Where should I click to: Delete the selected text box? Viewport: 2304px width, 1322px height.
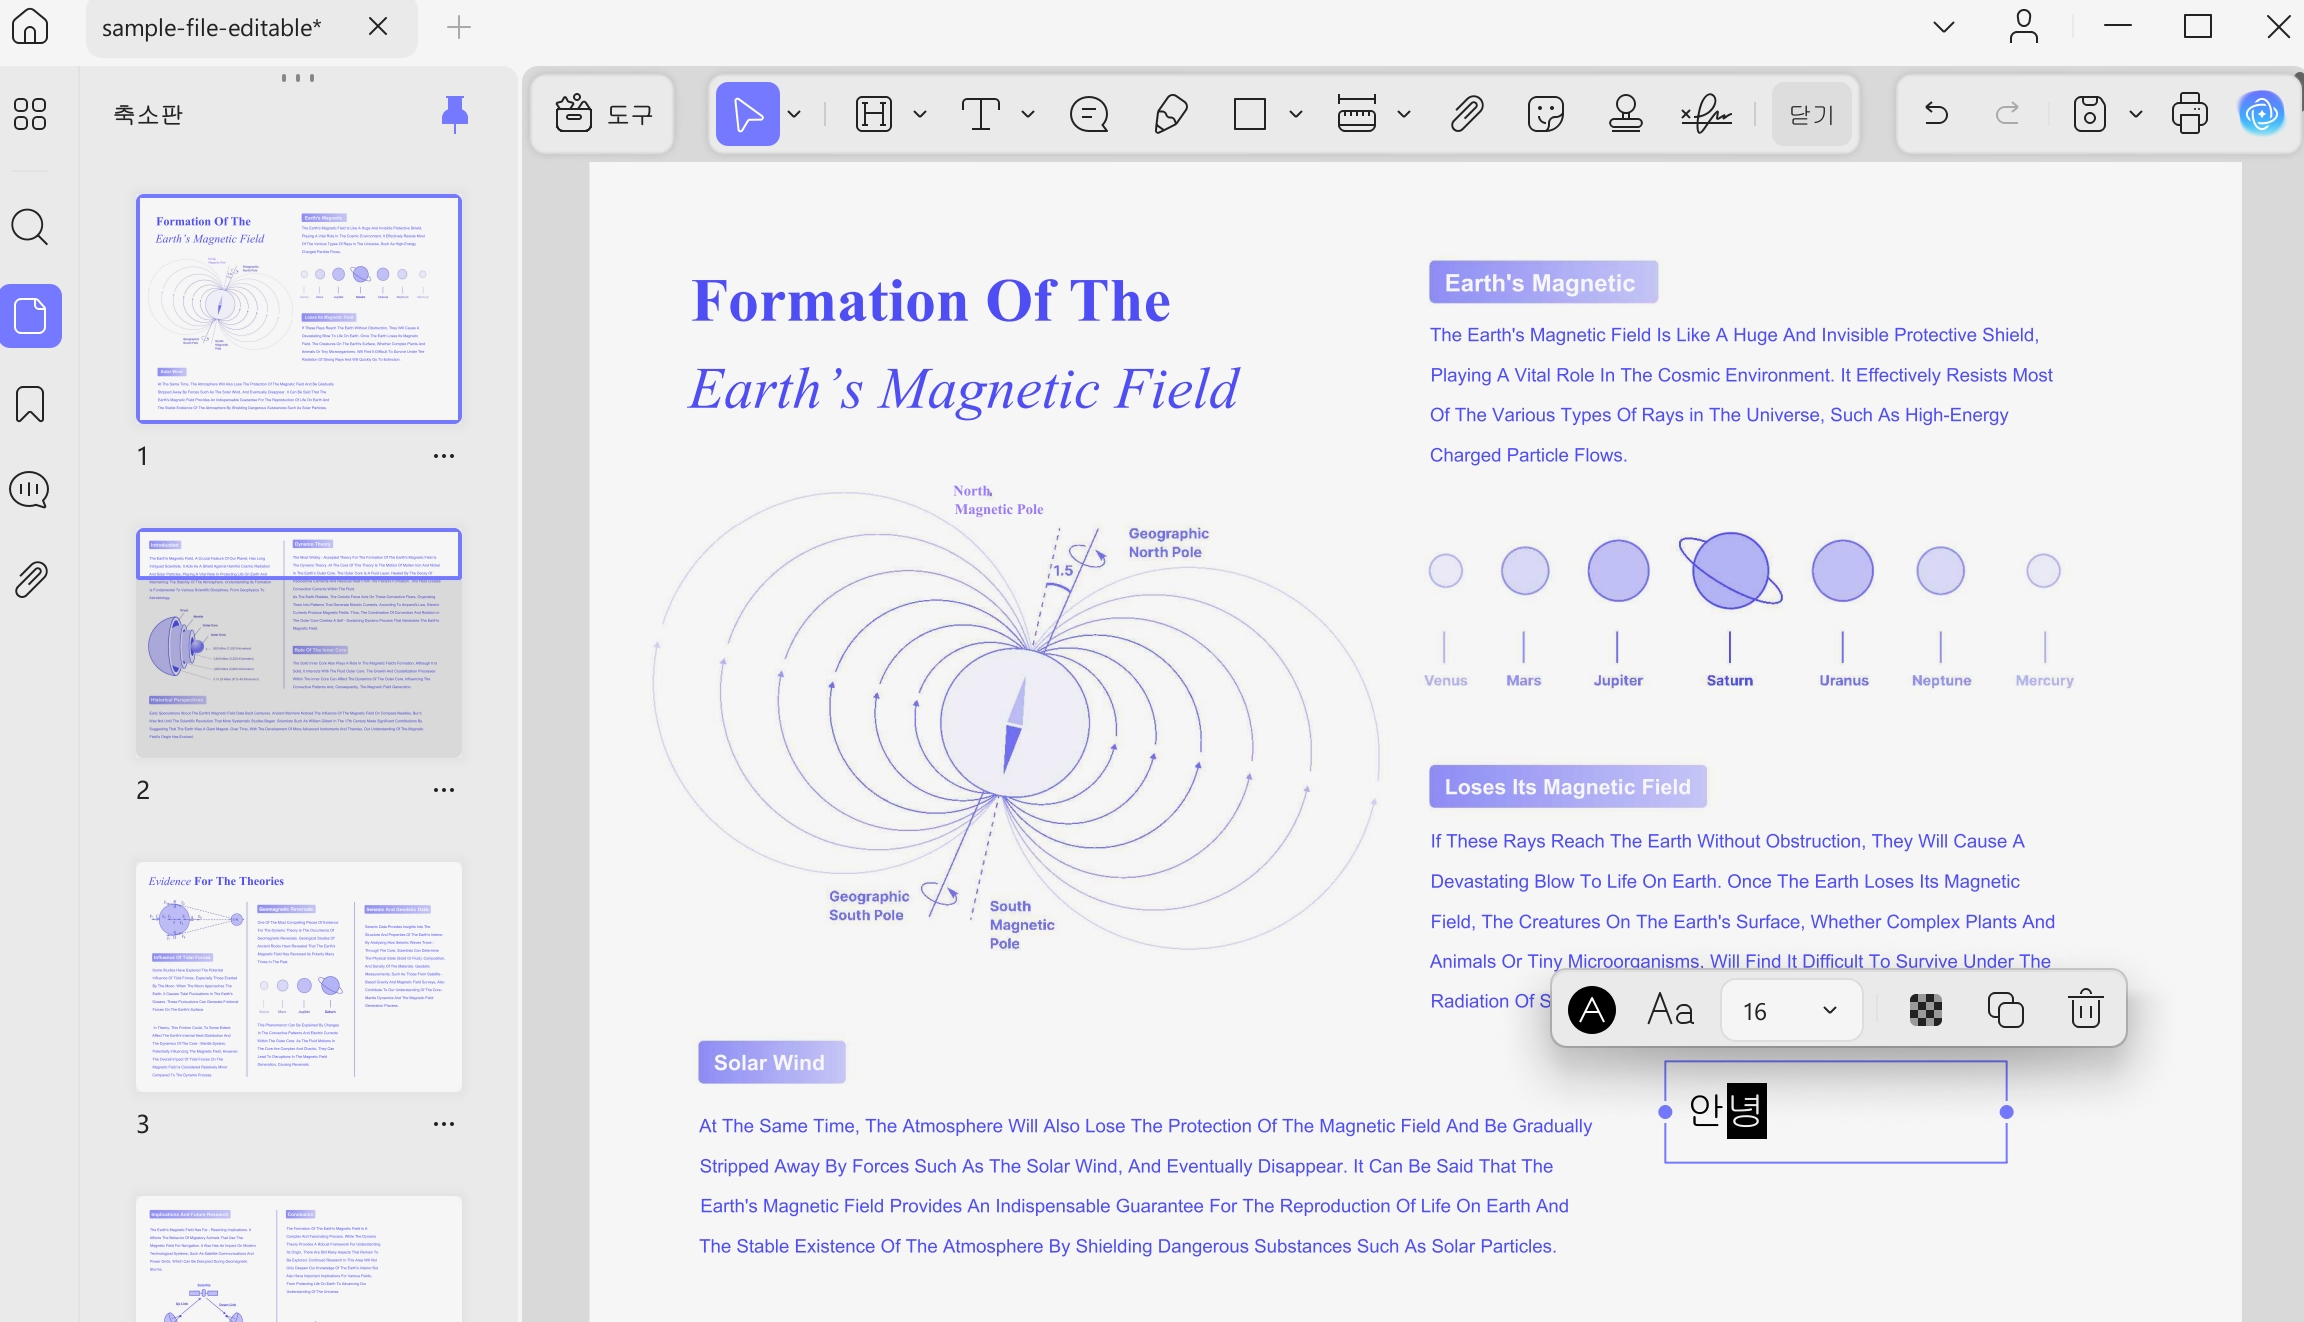(2086, 1009)
